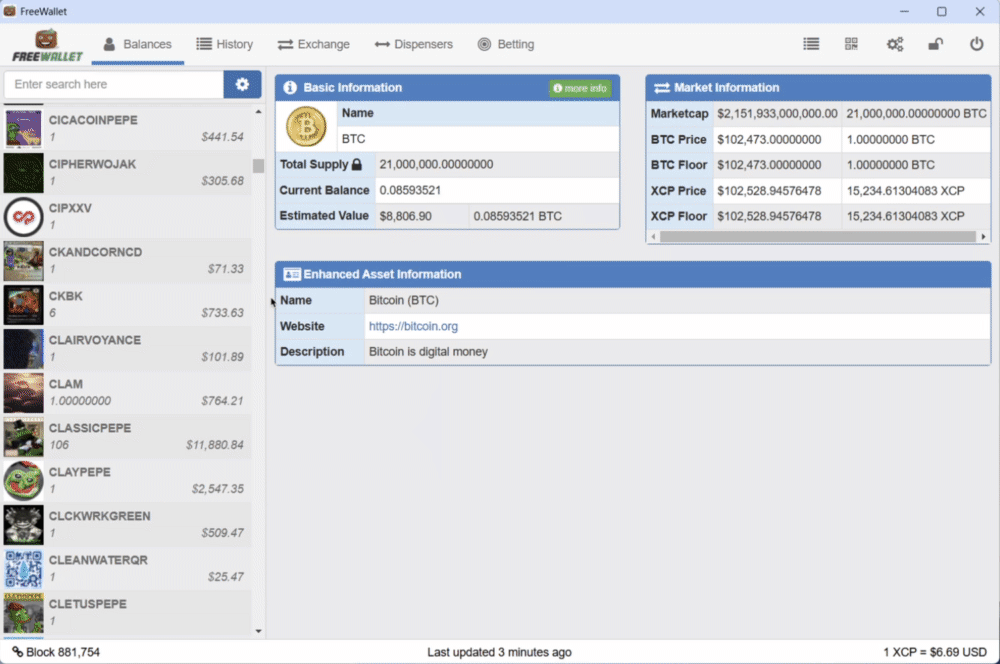Click the XCP Price value $102,528.94576478

[x=769, y=191]
